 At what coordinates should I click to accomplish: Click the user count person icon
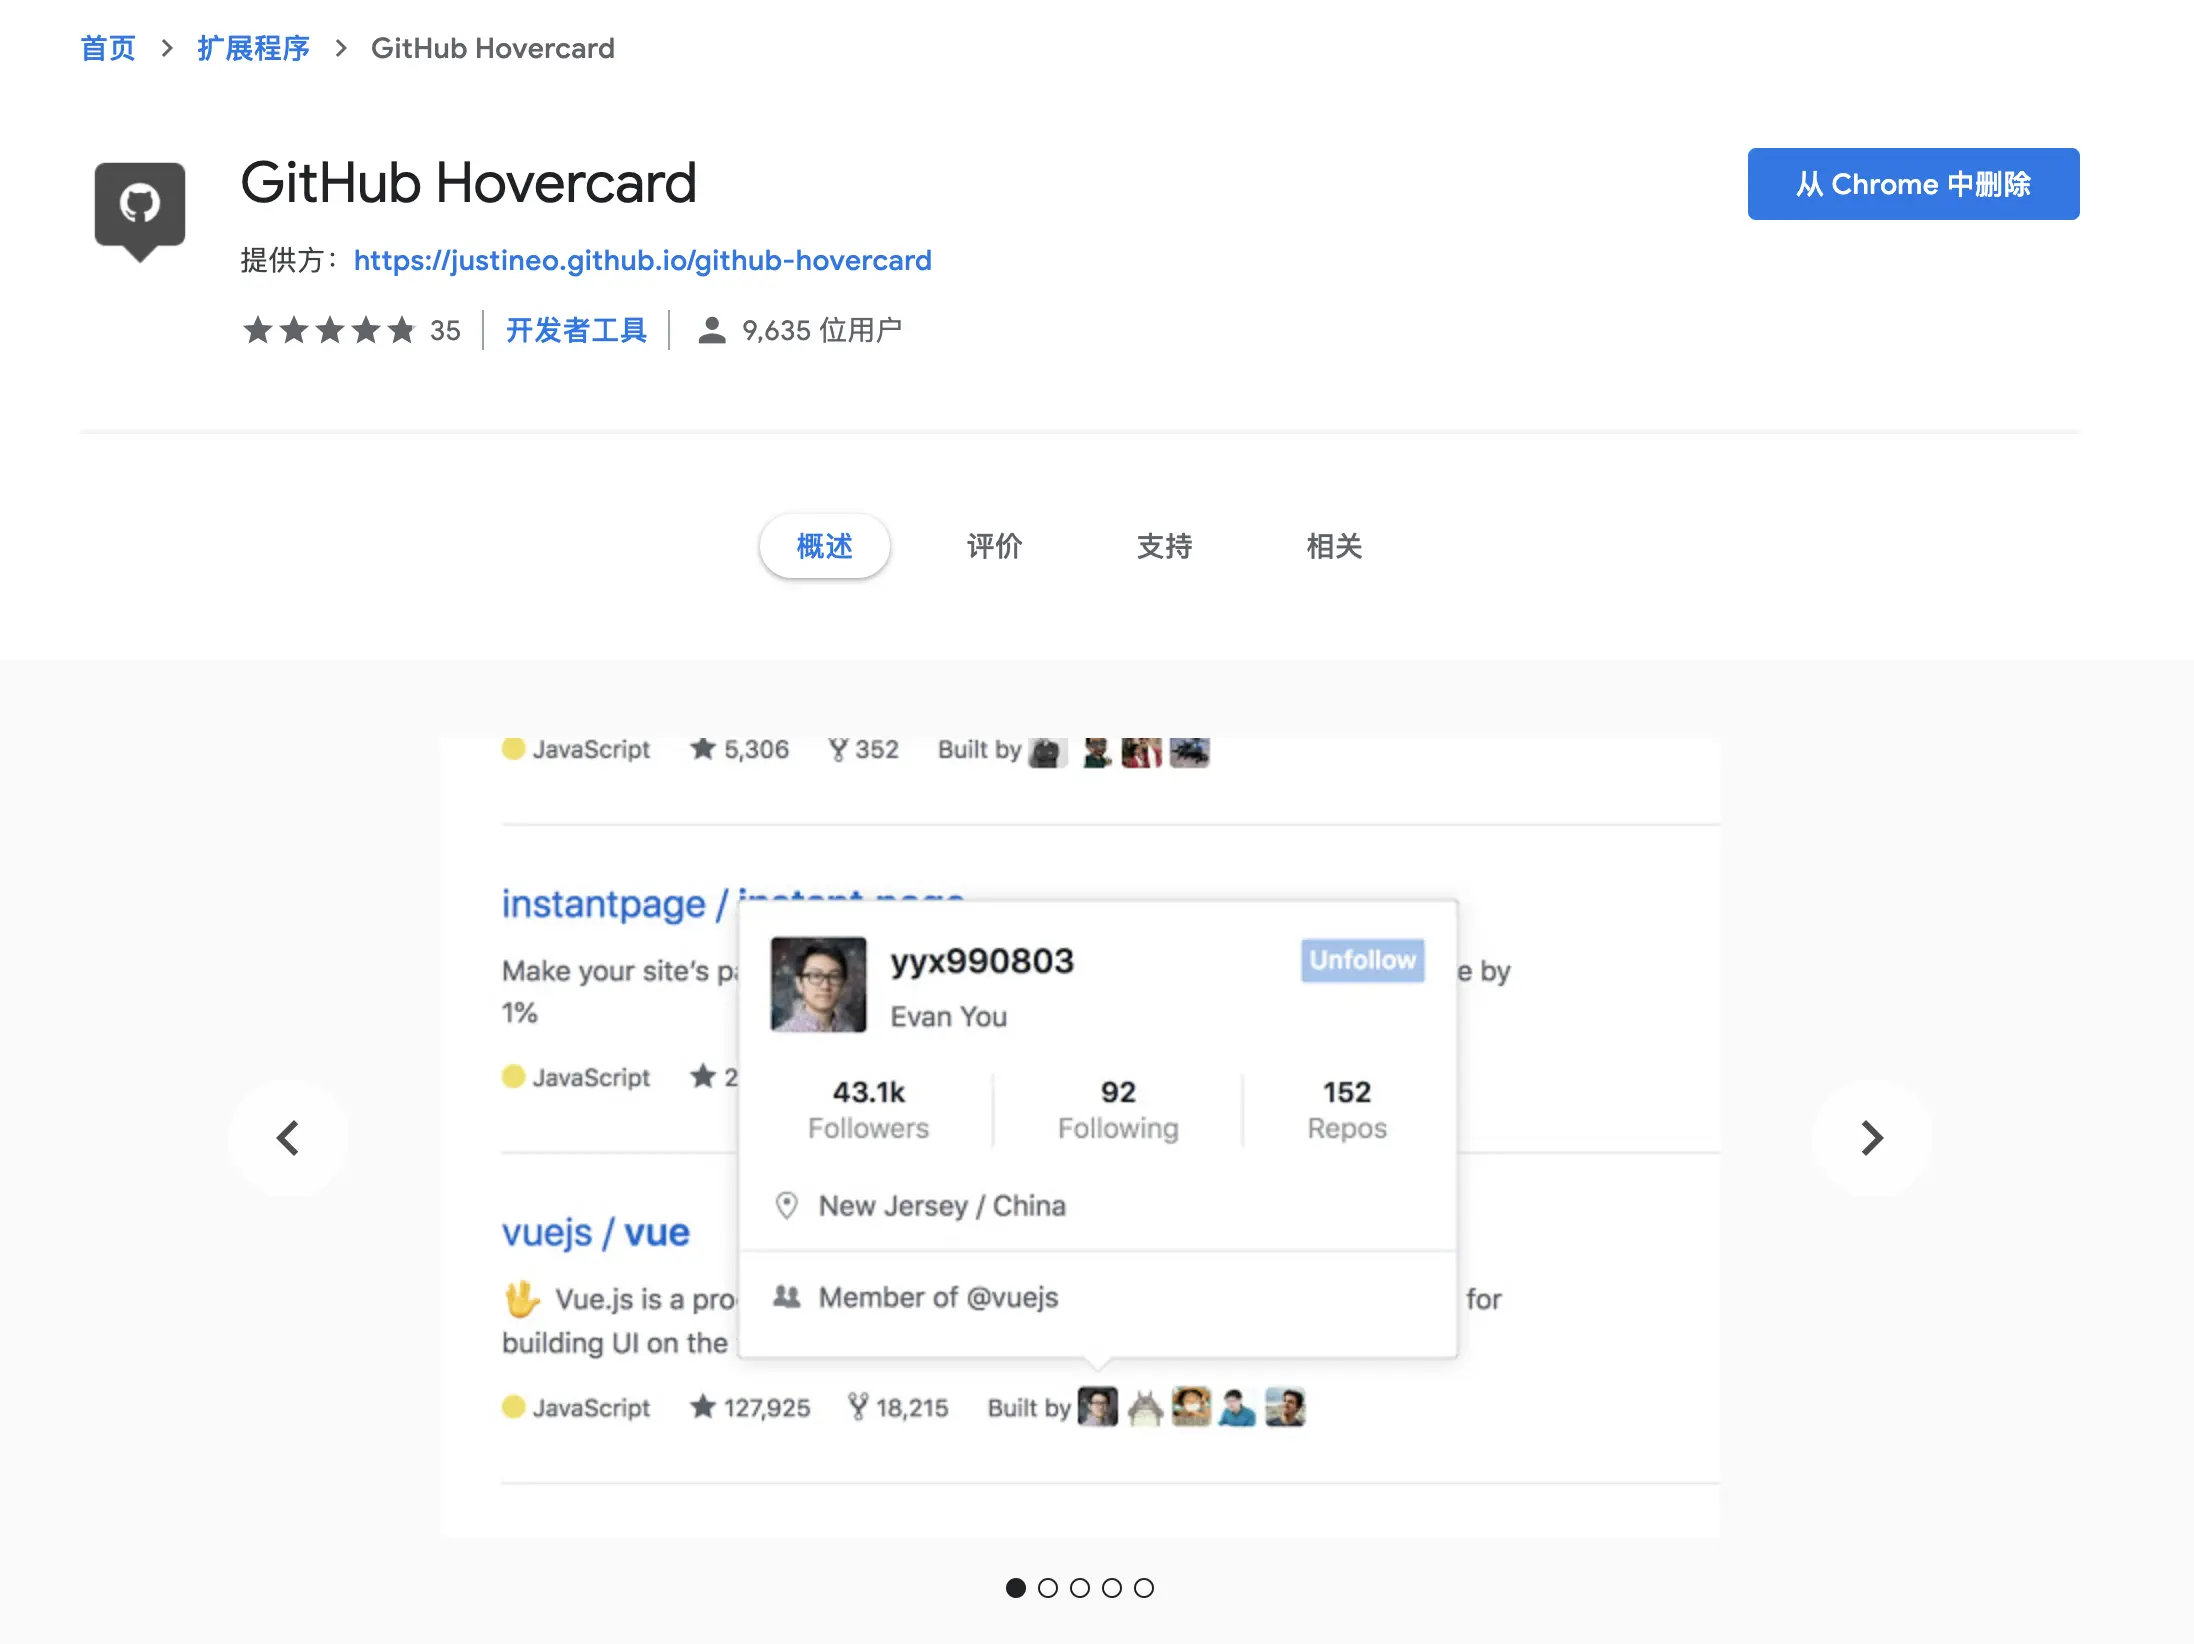(711, 330)
